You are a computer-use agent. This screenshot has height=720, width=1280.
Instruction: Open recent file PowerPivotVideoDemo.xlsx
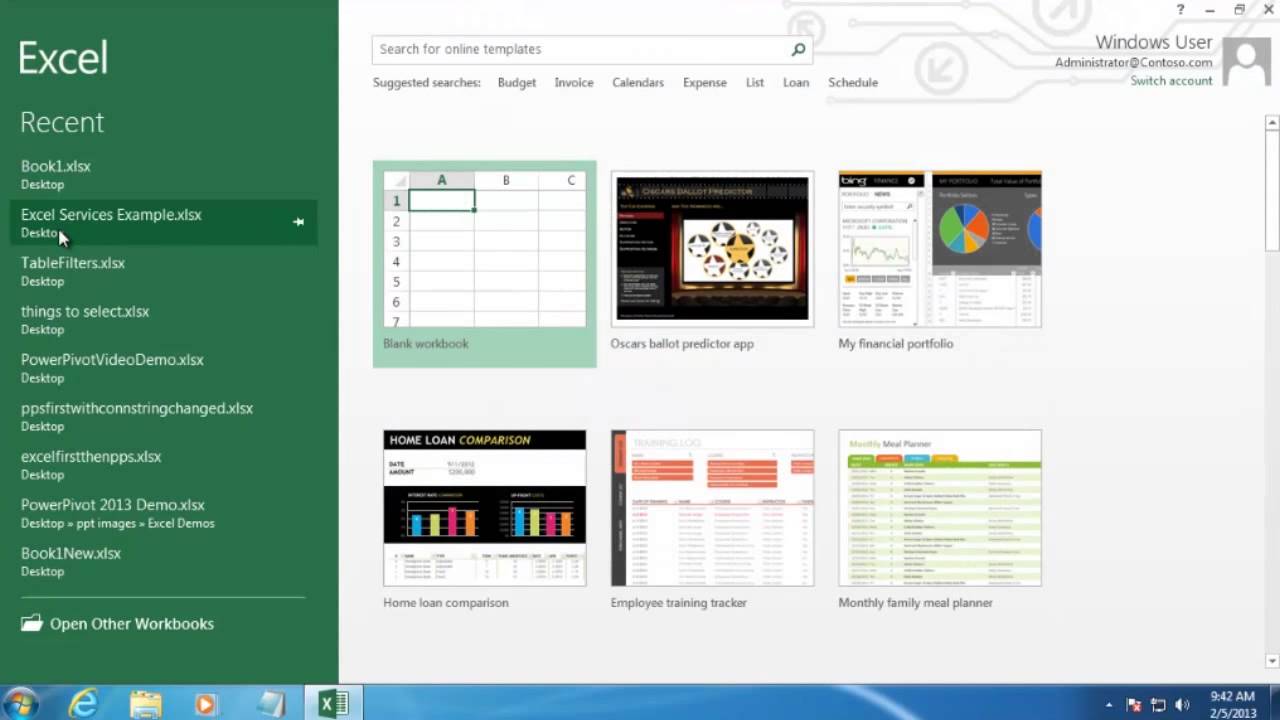pyautogui.click(x=164, y=368)
